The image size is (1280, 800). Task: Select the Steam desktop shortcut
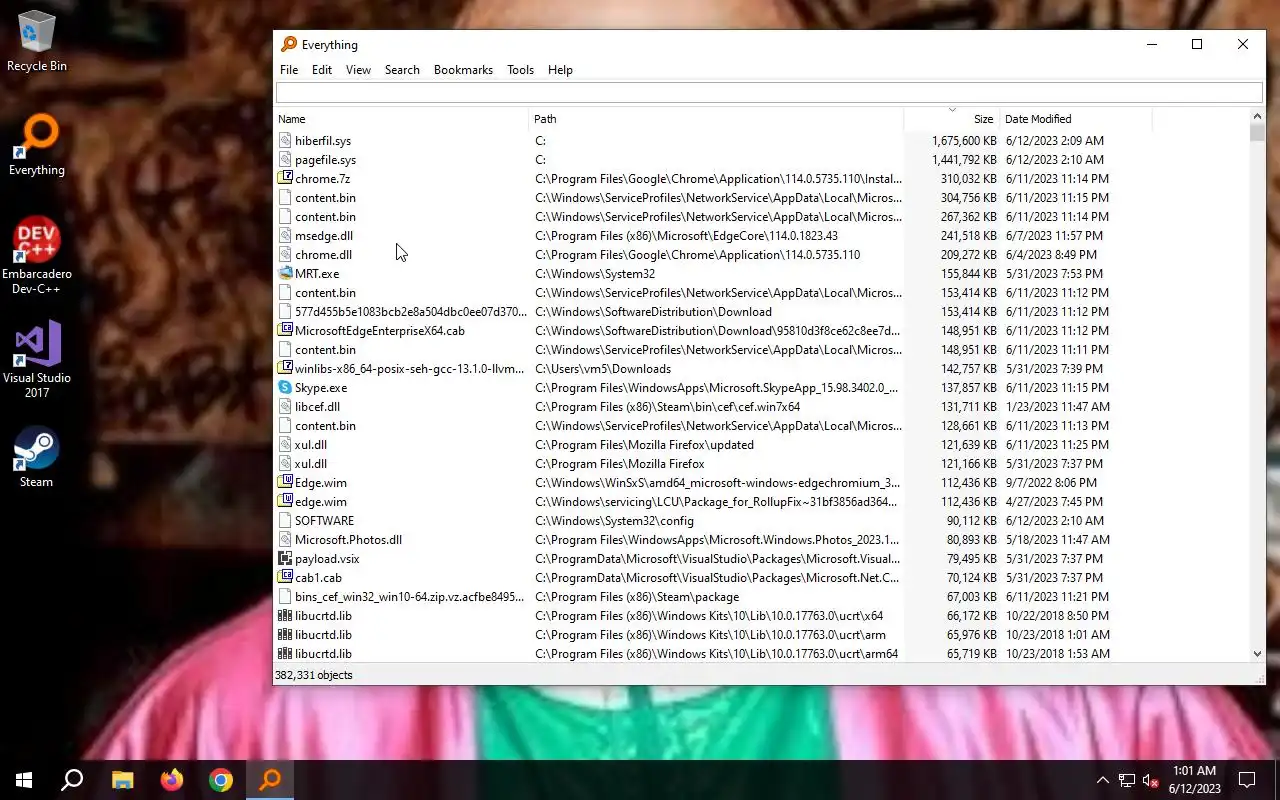pyautogui.click(x=37, y=458)
